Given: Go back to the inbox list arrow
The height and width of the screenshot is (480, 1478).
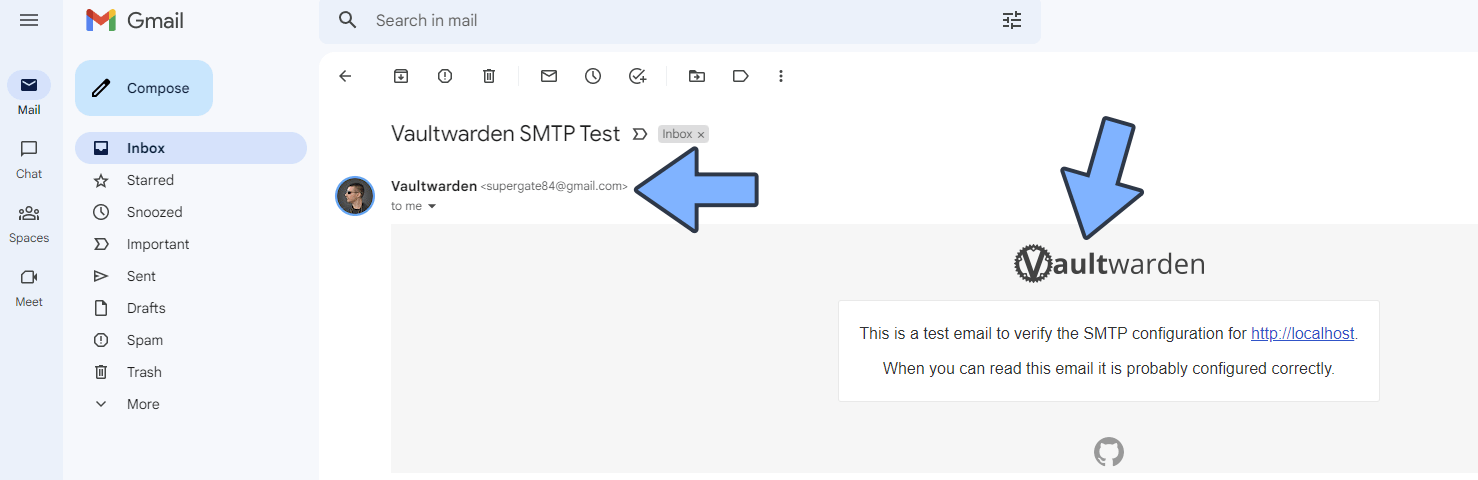Looking at the screenshot, I should 345,76.
